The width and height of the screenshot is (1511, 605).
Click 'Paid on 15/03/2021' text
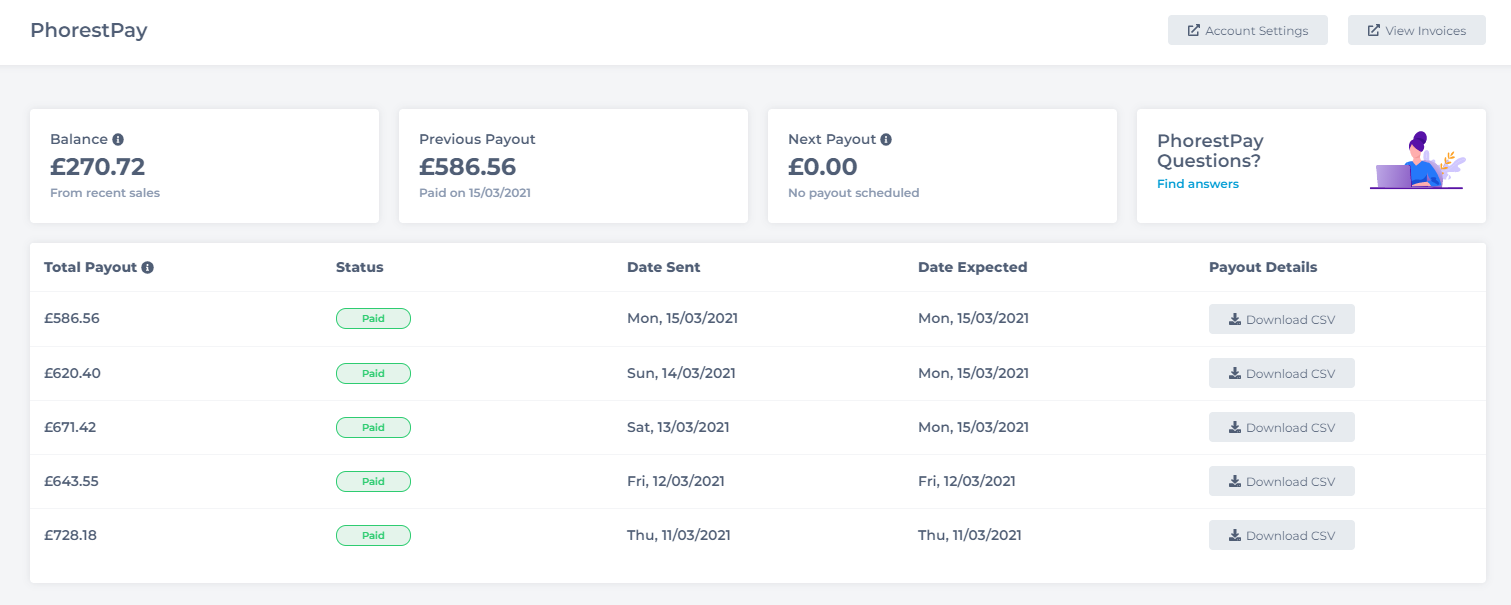[475, 192]
